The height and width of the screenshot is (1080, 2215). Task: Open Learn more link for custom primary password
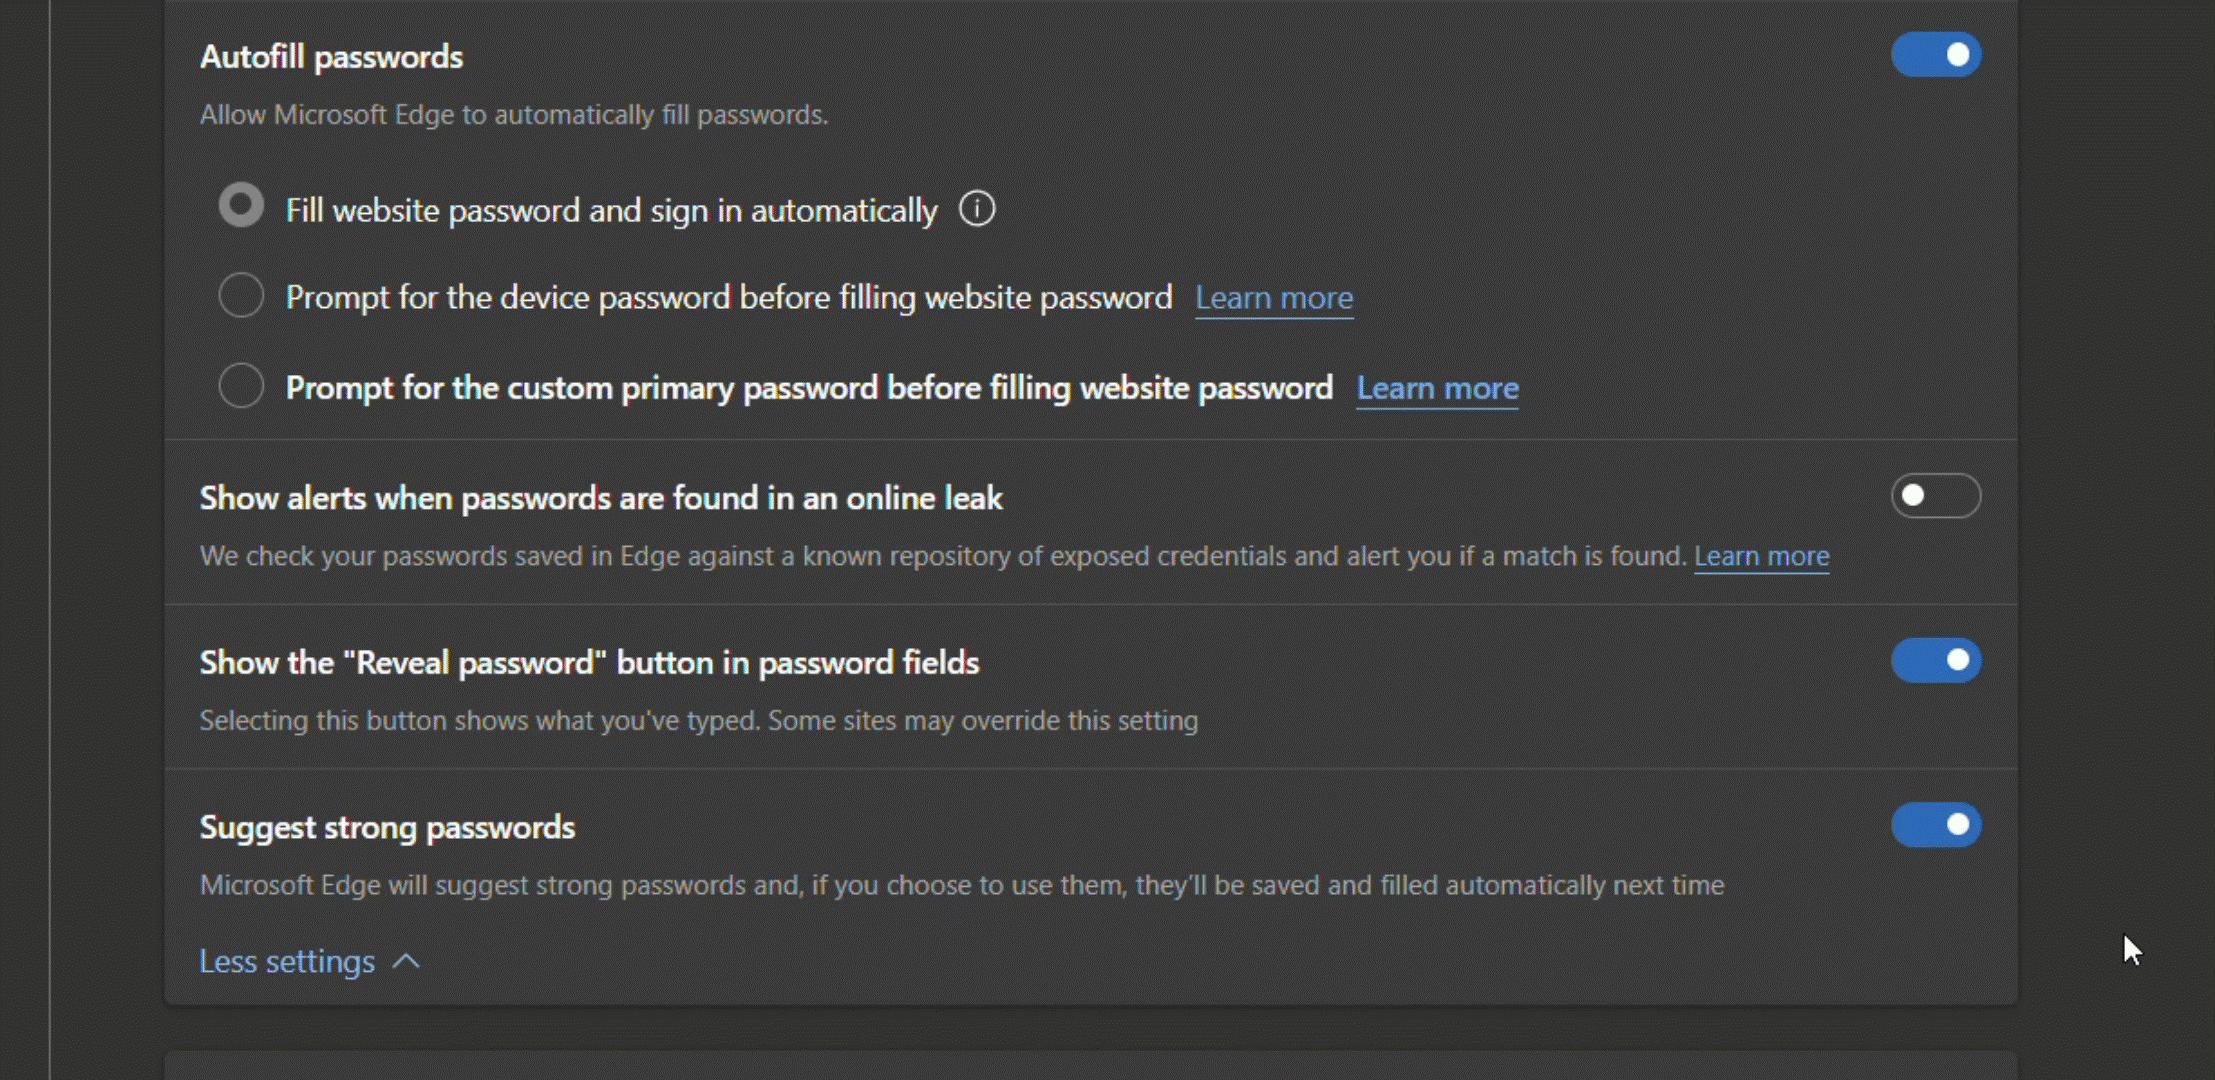[1437, 388]
